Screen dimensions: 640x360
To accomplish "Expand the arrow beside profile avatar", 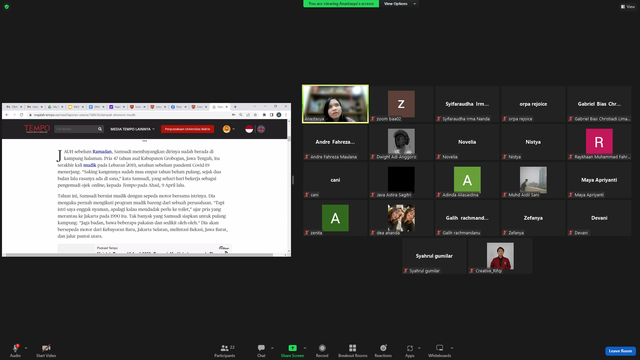I will click(233, 129).
